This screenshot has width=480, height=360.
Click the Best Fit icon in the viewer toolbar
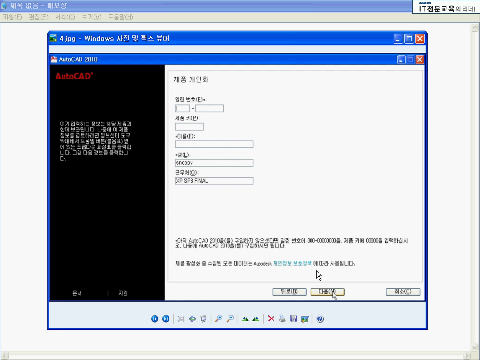click(181, 319)
